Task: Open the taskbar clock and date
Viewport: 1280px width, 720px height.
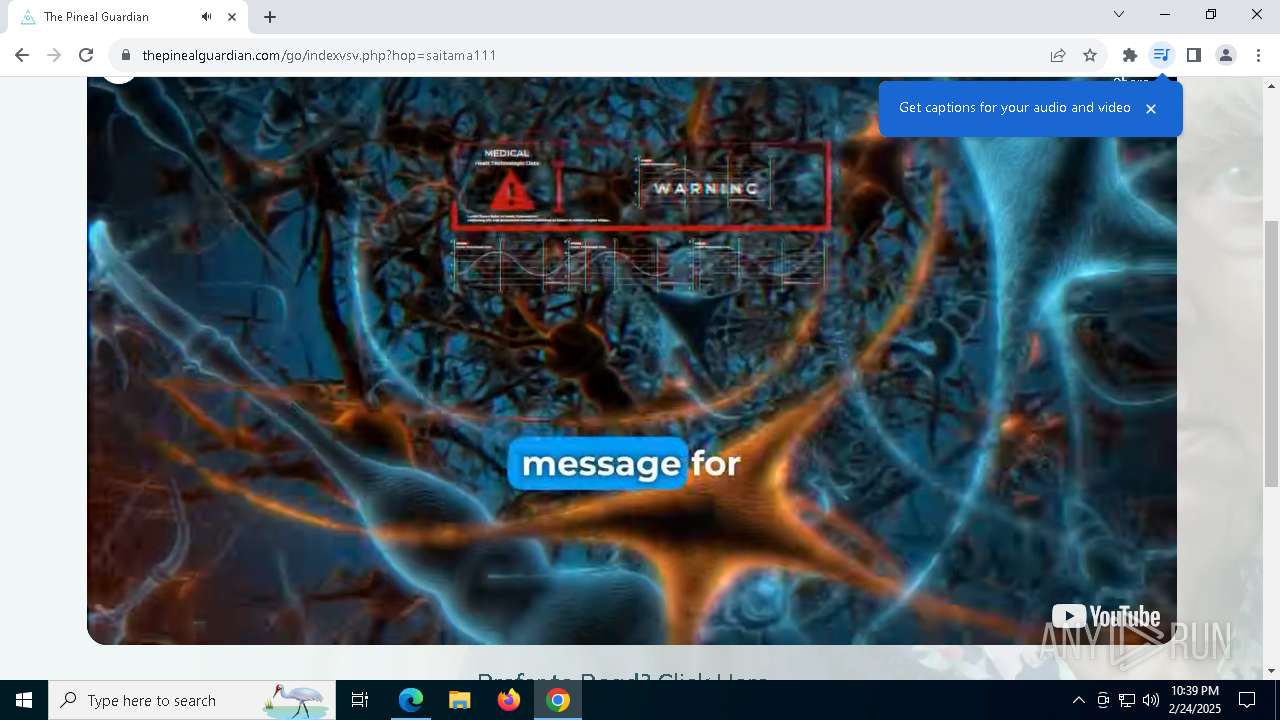Action: pyautogui.click(x=1194, y=700)
